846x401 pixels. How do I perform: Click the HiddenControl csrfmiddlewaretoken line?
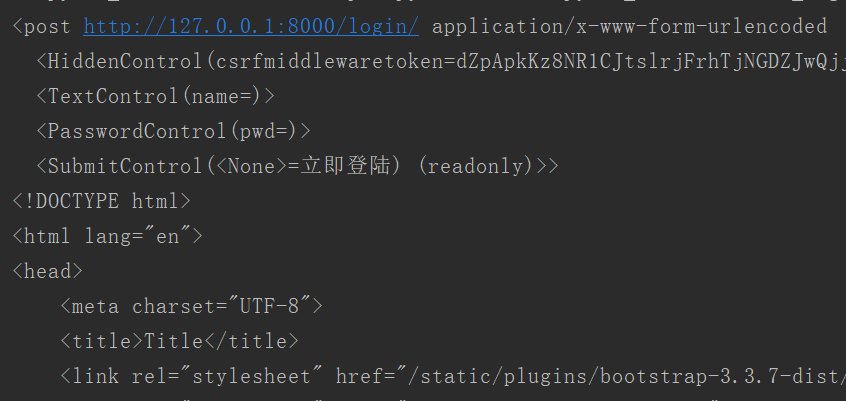(x=441, y=62)
